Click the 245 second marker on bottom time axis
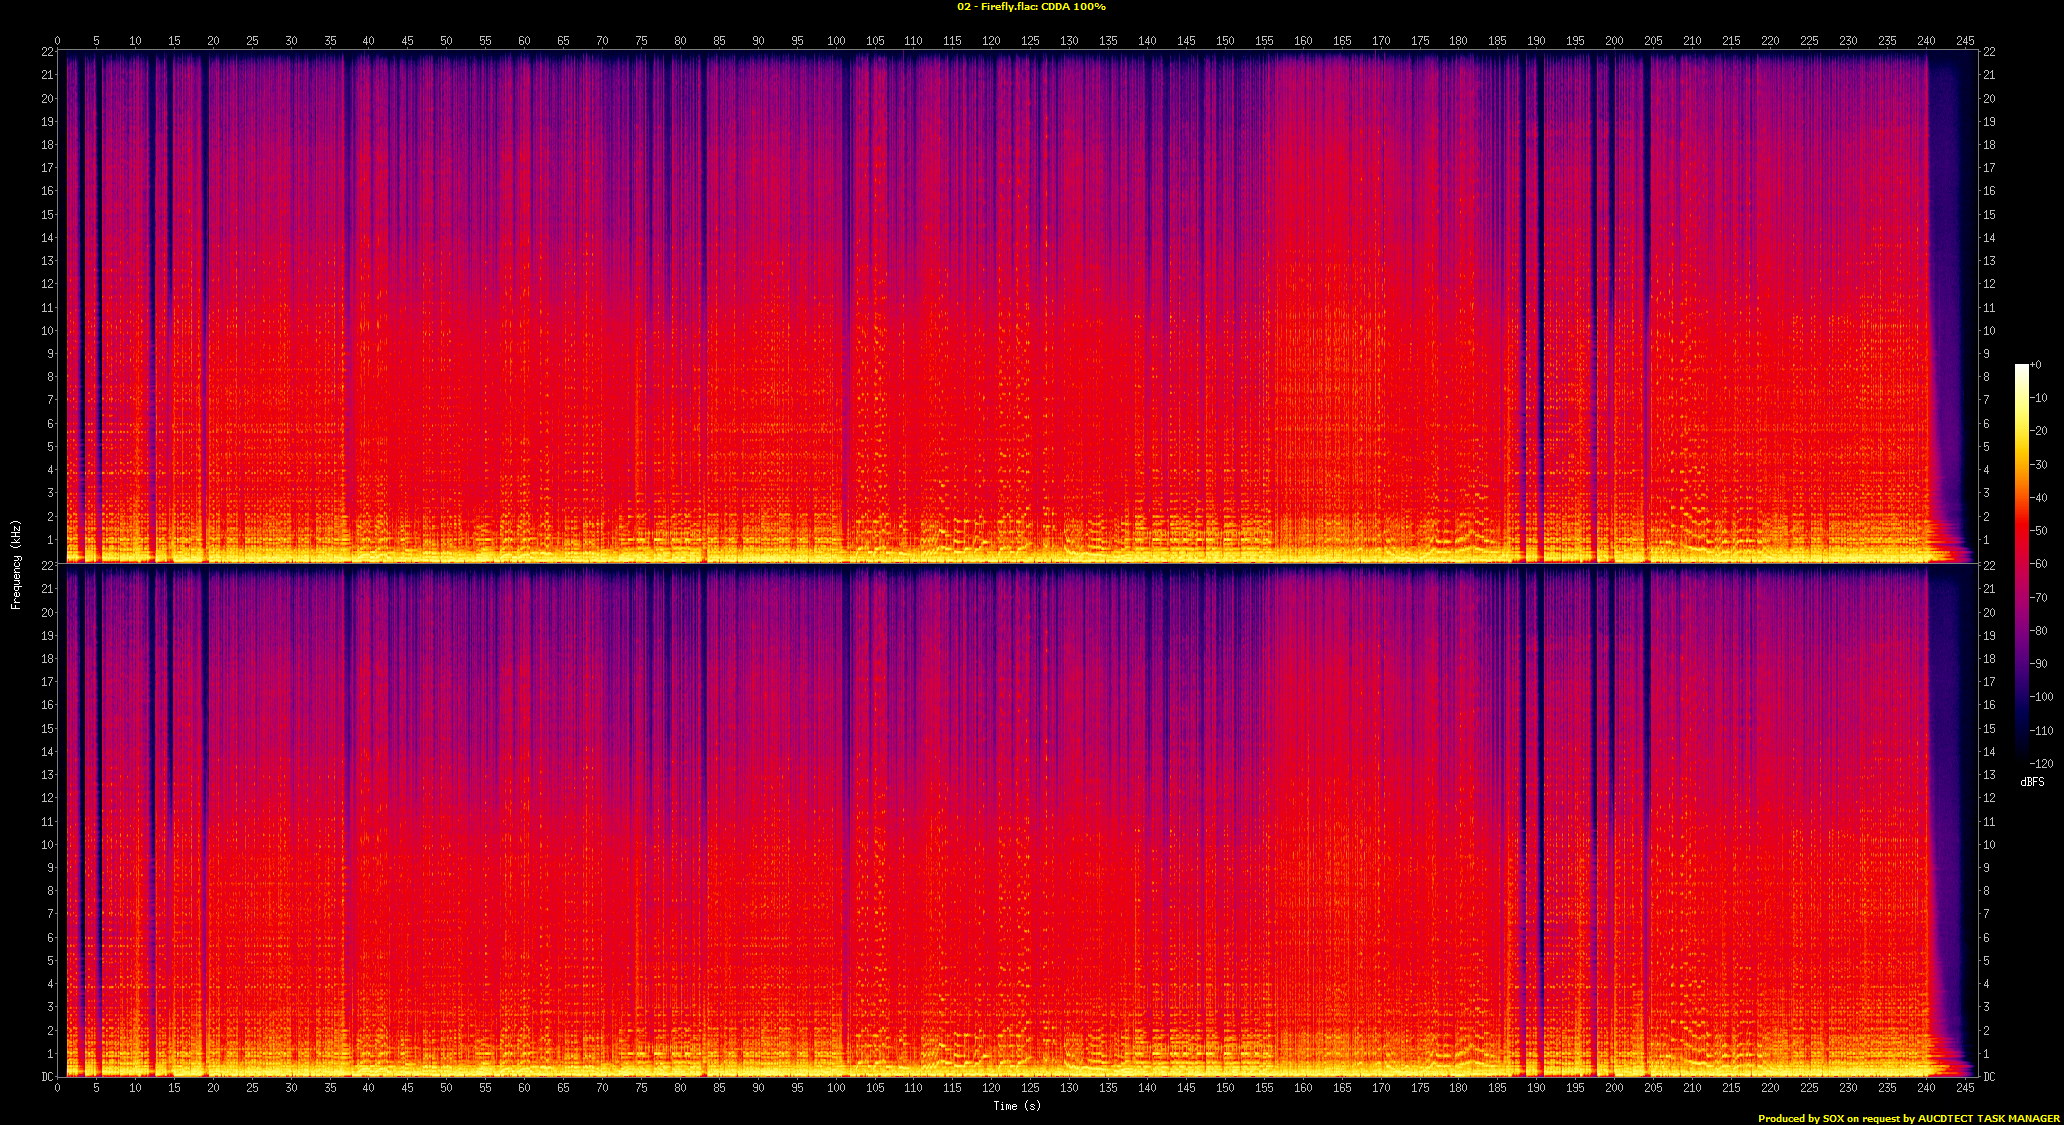Screen dimensions: 2064x1125 click(x=1965, y=1087)
